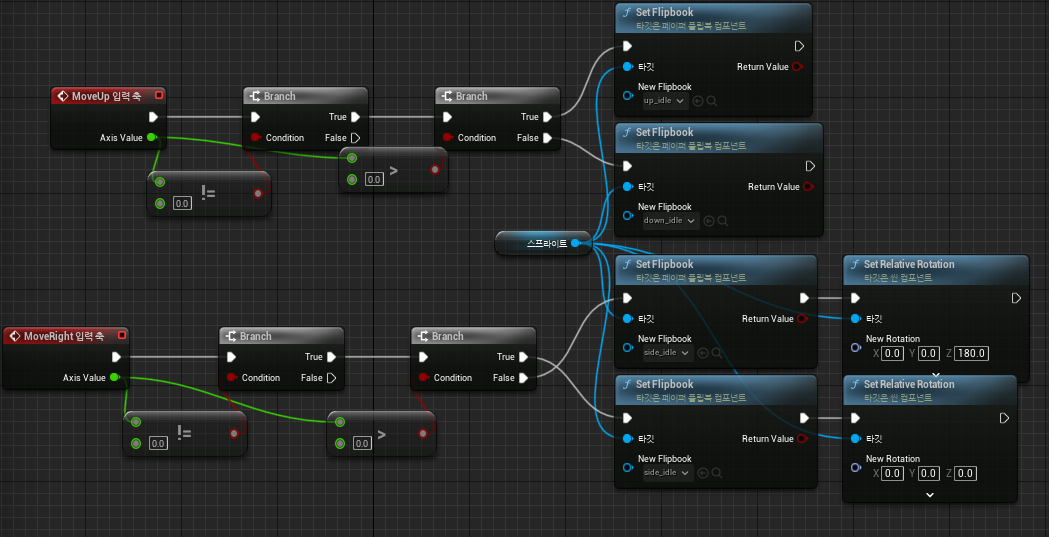Click 타깃 pin on down_idle Set Flipbook node
Viewport: 1049px width, 537px height.
tap(628, 187)
